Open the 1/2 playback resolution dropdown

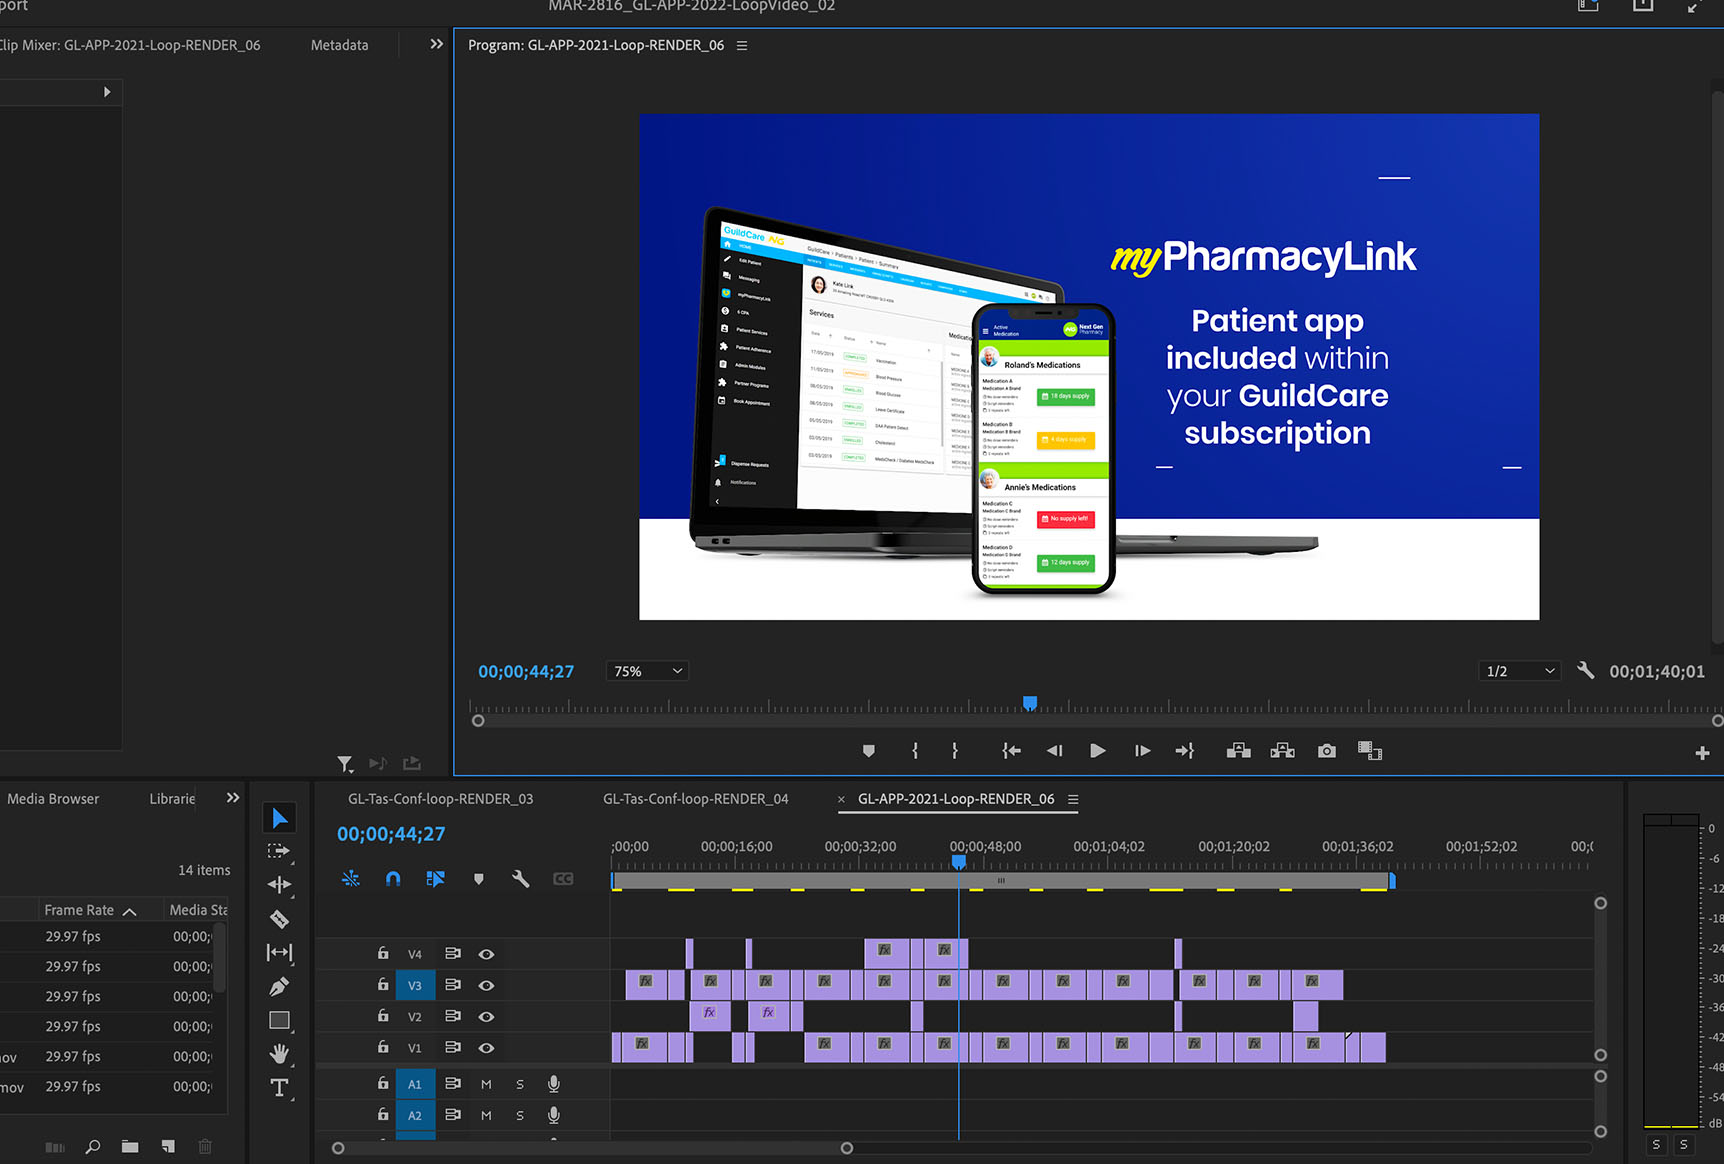point(1519,671)
